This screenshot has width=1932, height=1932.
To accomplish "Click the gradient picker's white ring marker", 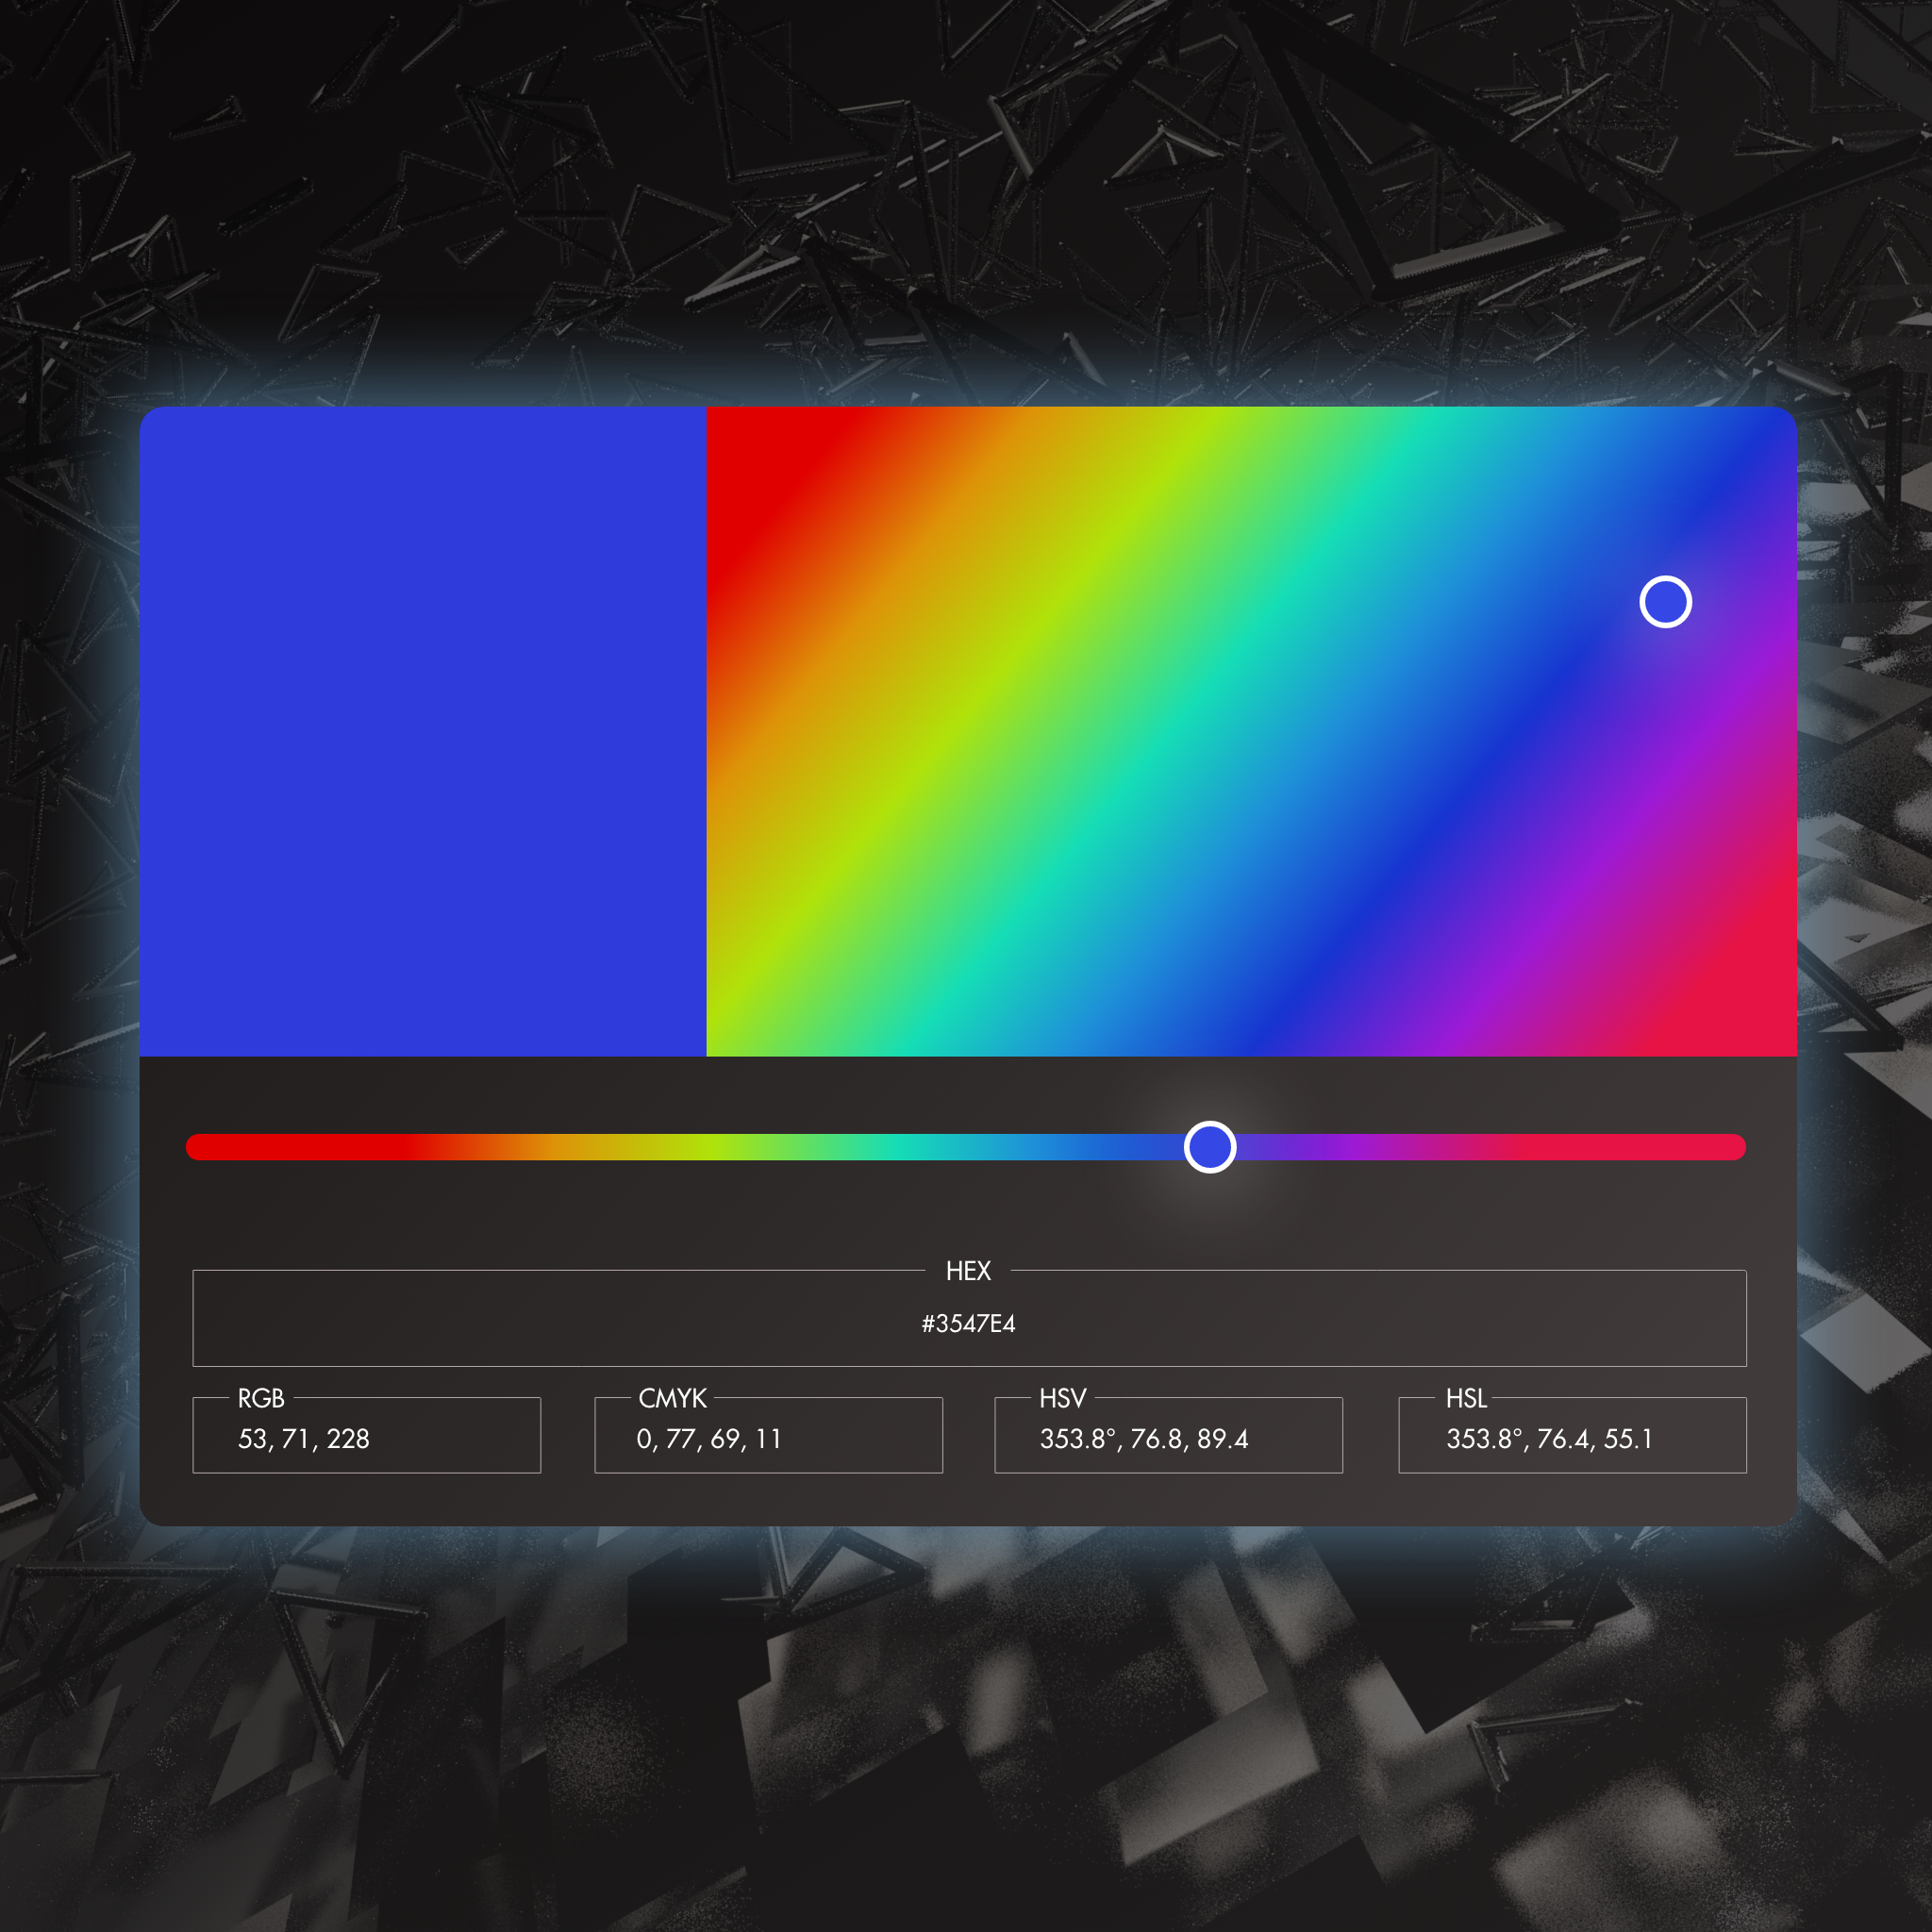I will pyautogui.click(x=1665, y=602).
